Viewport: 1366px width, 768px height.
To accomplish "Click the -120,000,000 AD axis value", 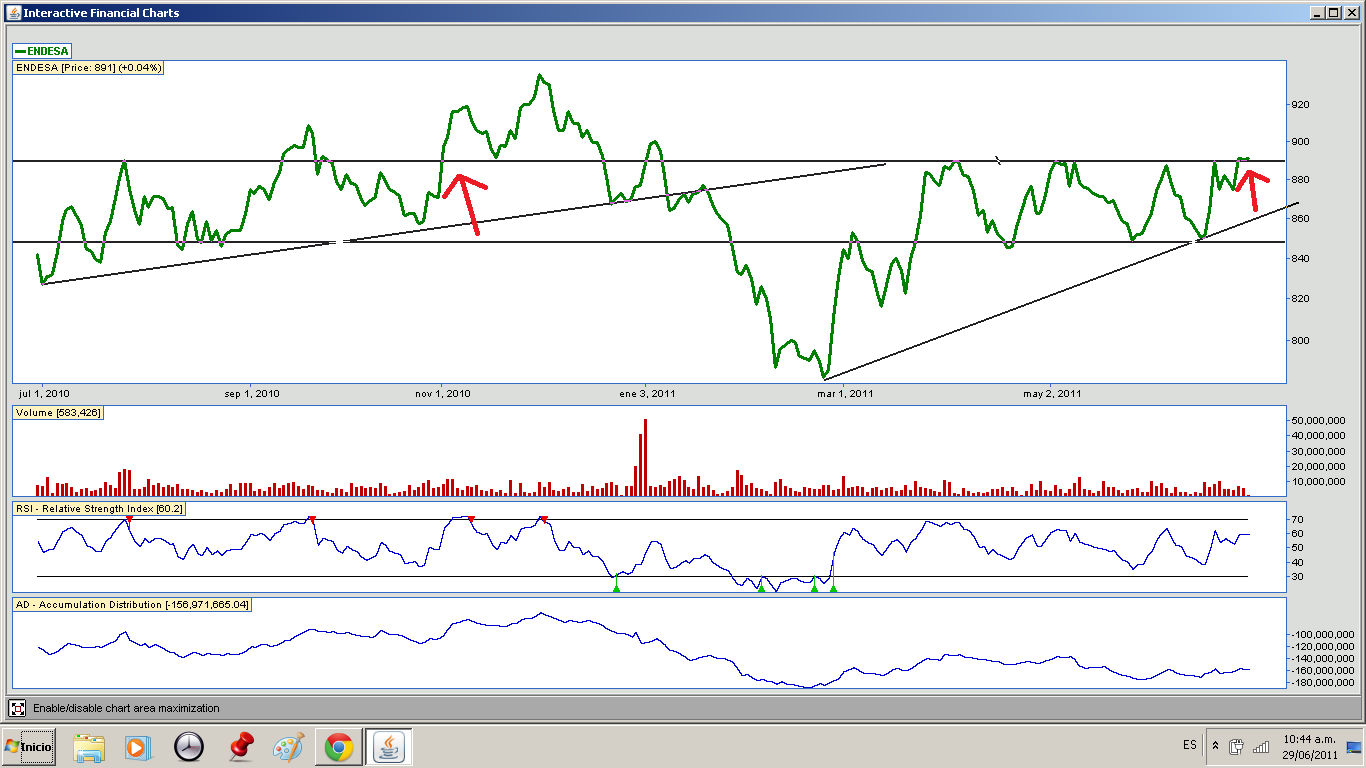I will coord(1322,647).
